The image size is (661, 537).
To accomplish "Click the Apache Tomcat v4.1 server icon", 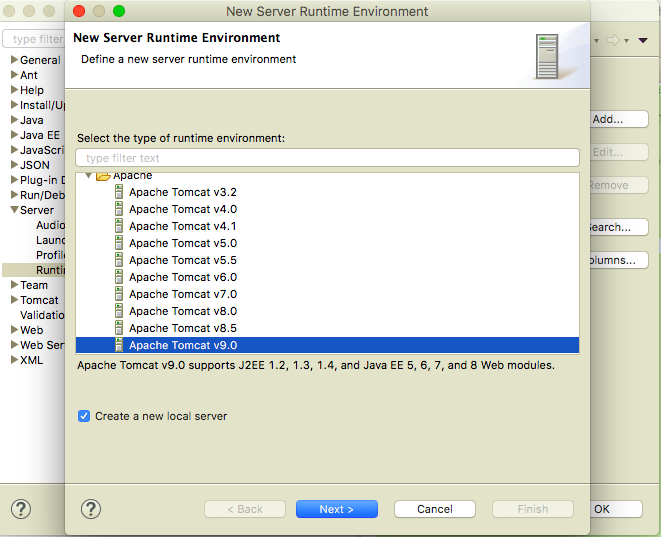I will pos(119,226).
